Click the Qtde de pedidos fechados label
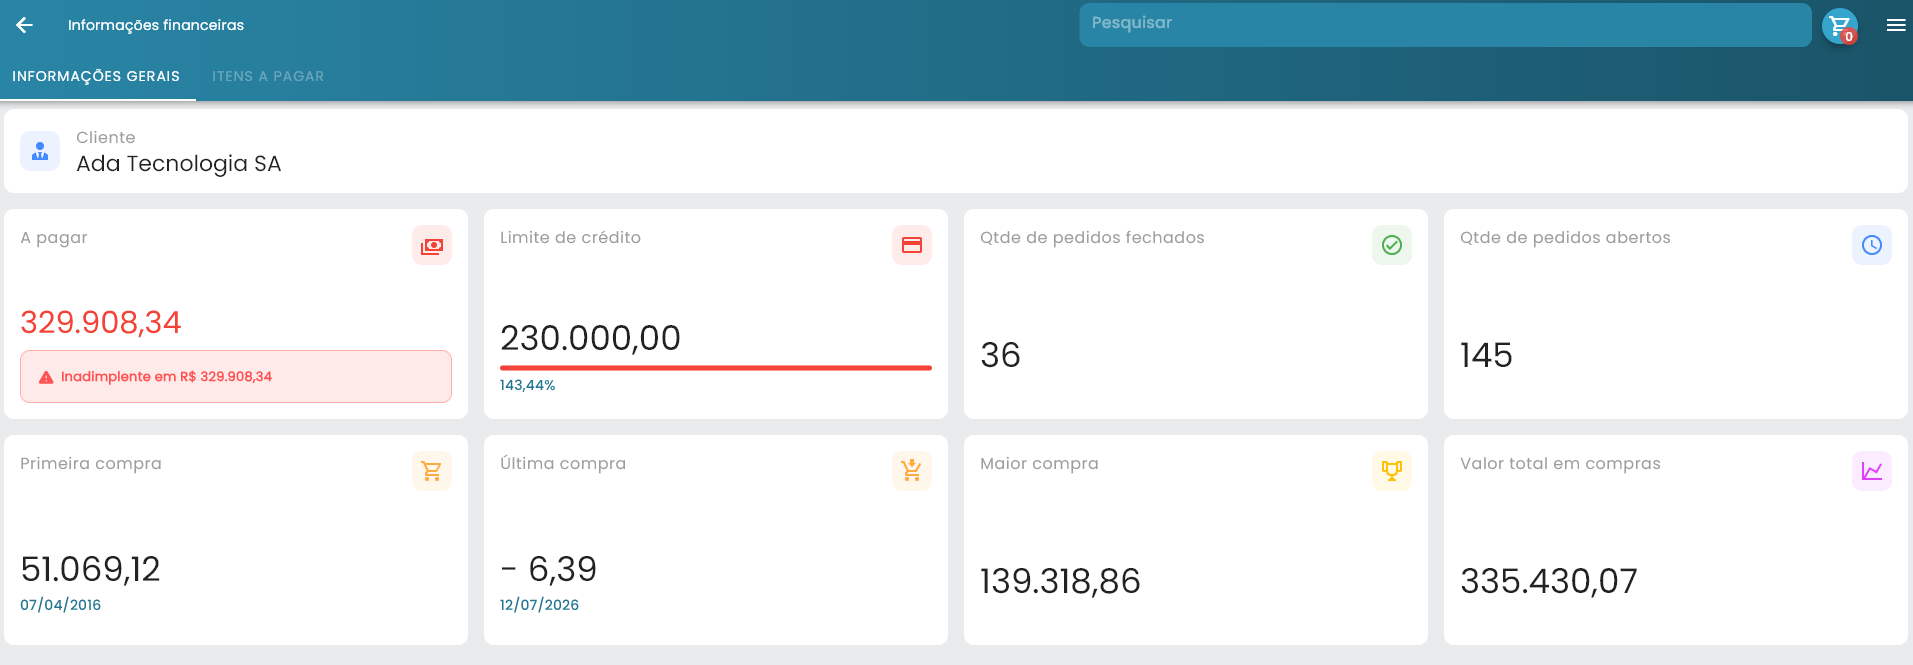Viewport: 1913px width, 665px height. [x=1092, y=238]
